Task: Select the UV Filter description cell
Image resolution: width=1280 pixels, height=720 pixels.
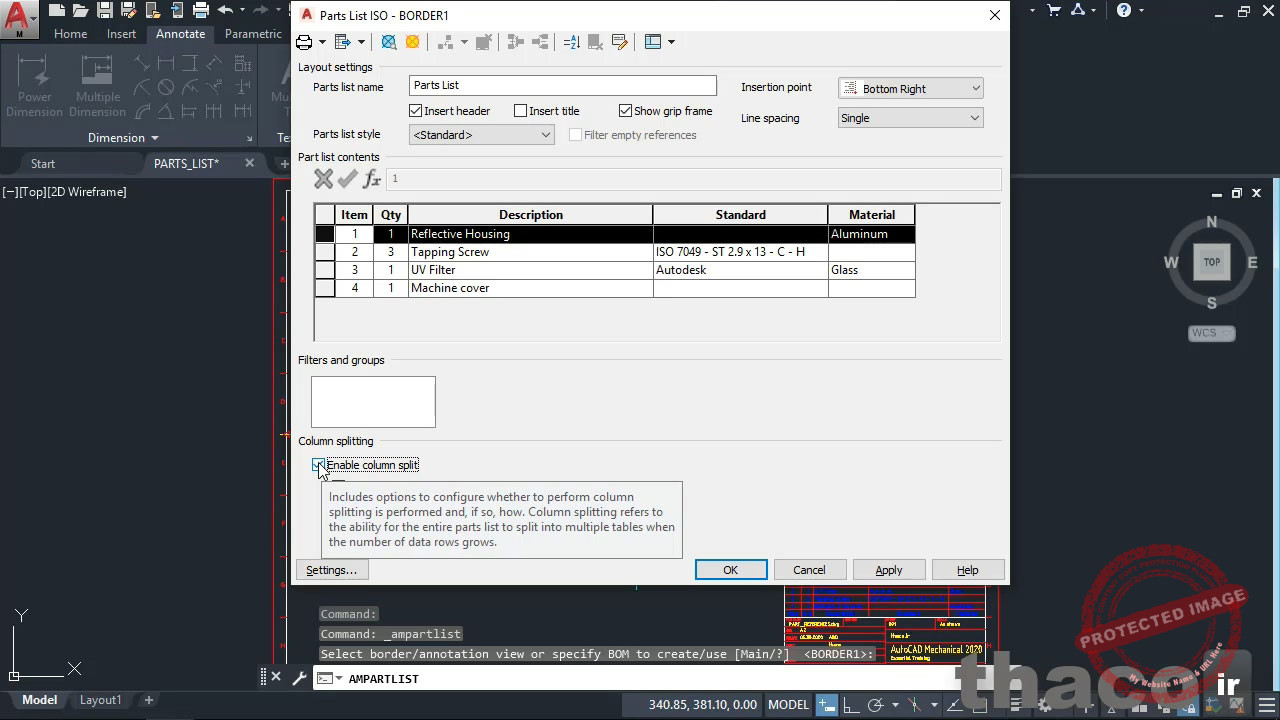Action: pyautogui.click(x=530, y=270)
